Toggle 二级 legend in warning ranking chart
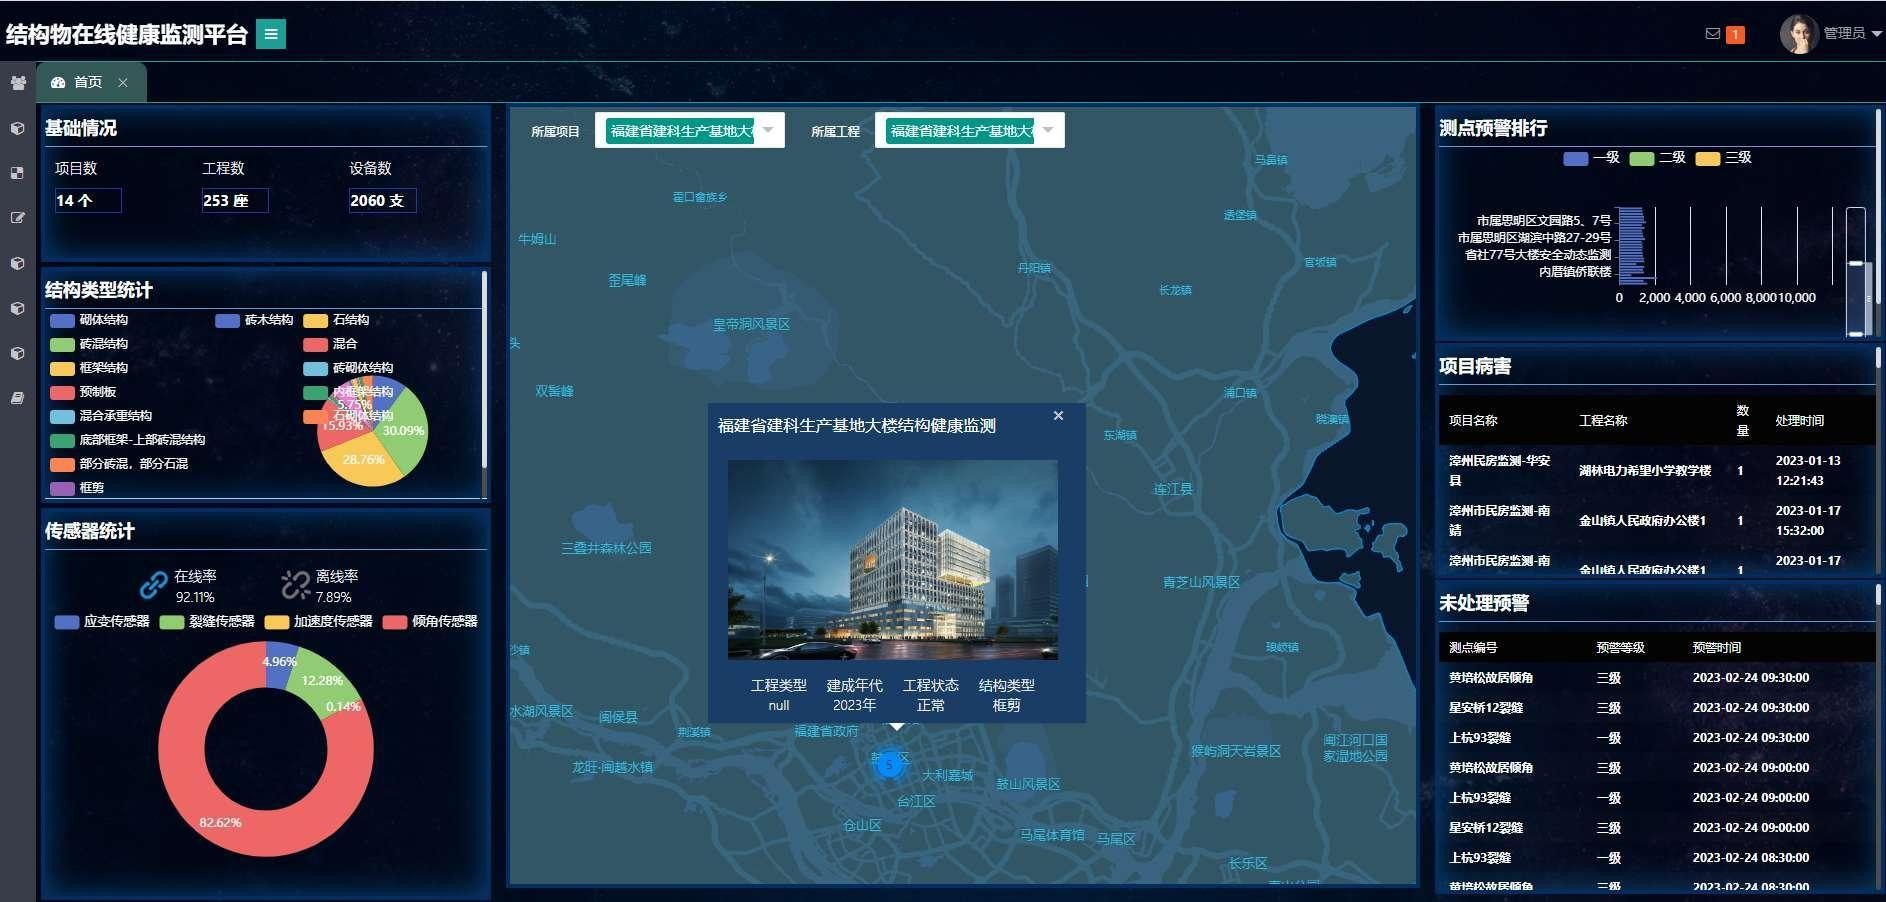 pos(1641,158)
